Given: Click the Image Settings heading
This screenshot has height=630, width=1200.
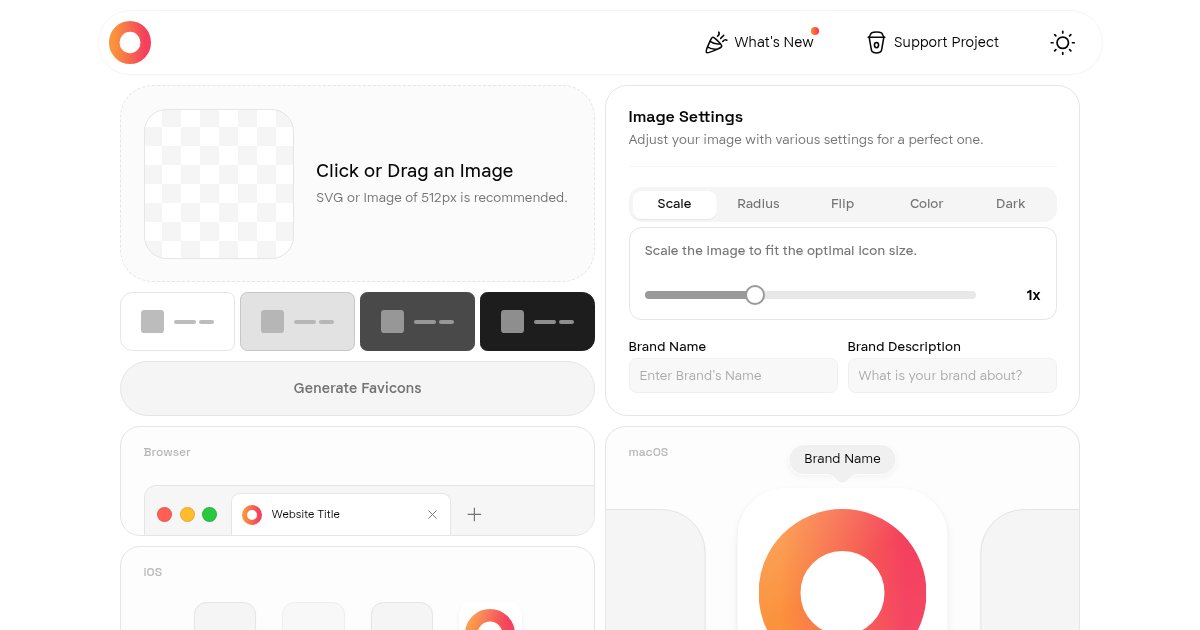Looking at the screenshot, I should tap(686, 117).
